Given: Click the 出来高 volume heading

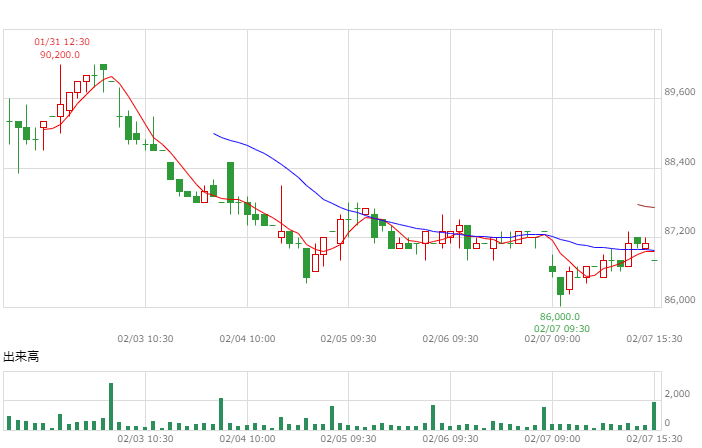Looking at the screenshot, I should tap(21, 357).
